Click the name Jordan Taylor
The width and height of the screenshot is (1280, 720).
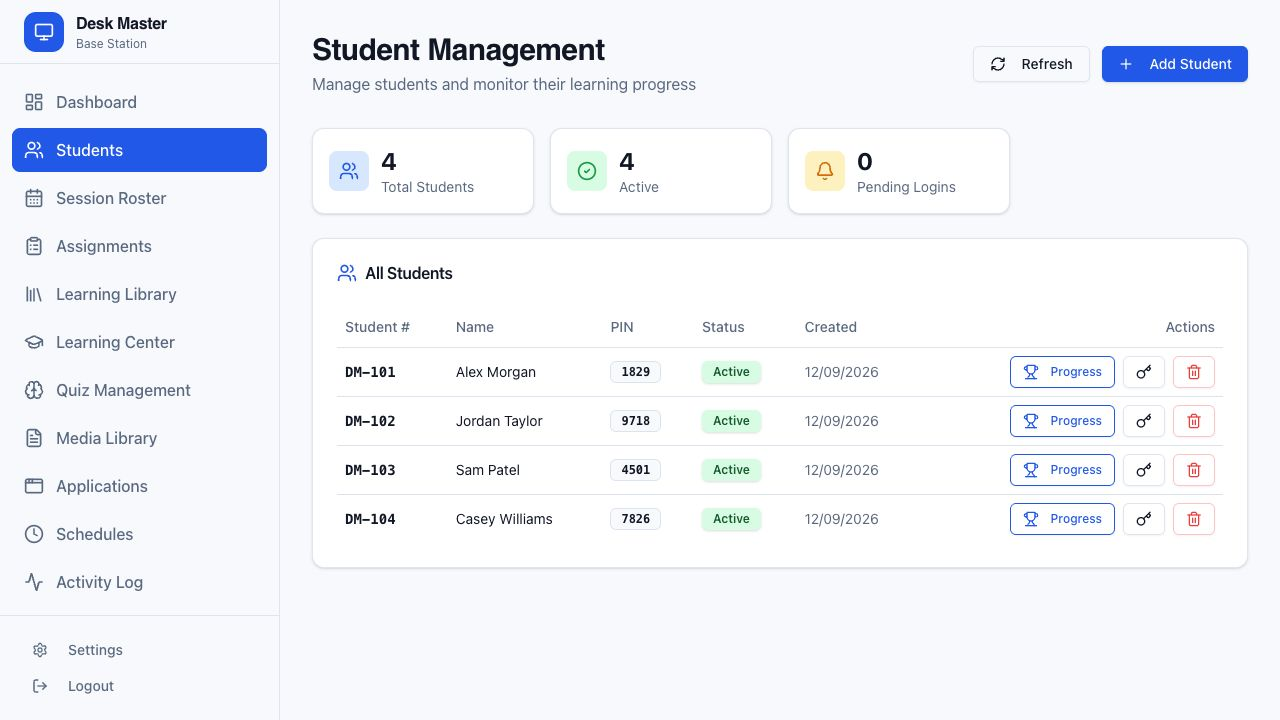[499, 421]
